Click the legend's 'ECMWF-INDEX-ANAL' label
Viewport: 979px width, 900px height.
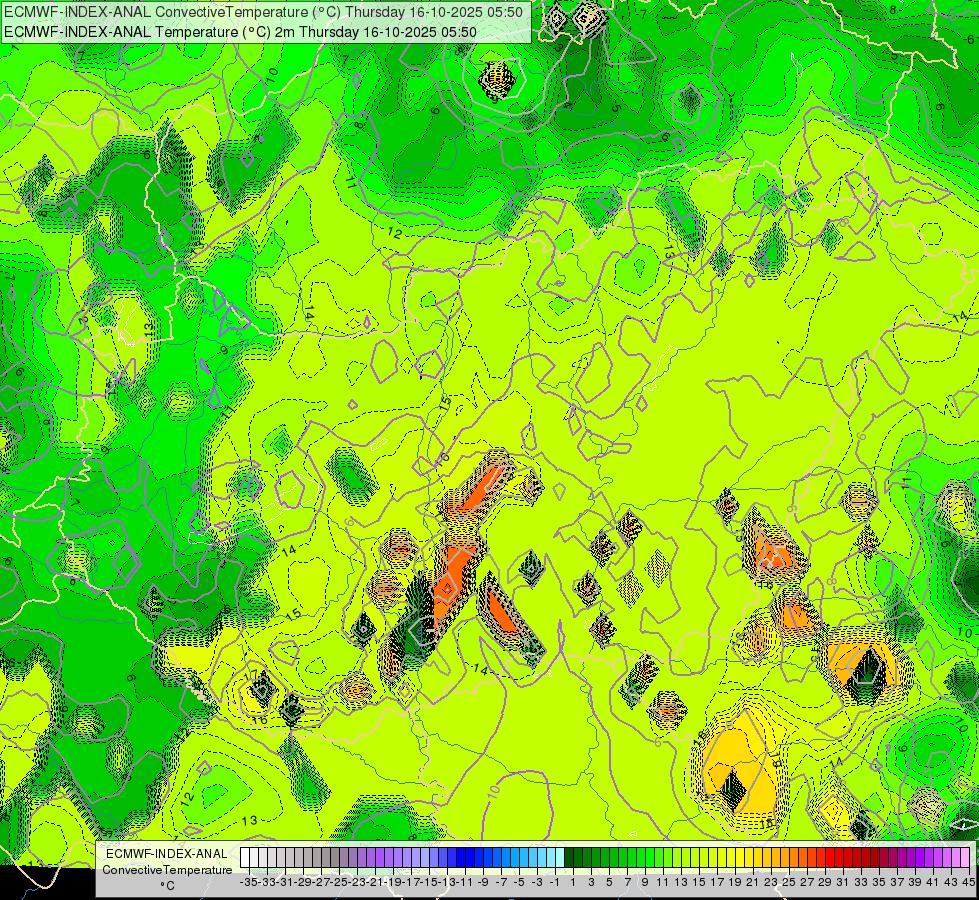coord(167,854)
